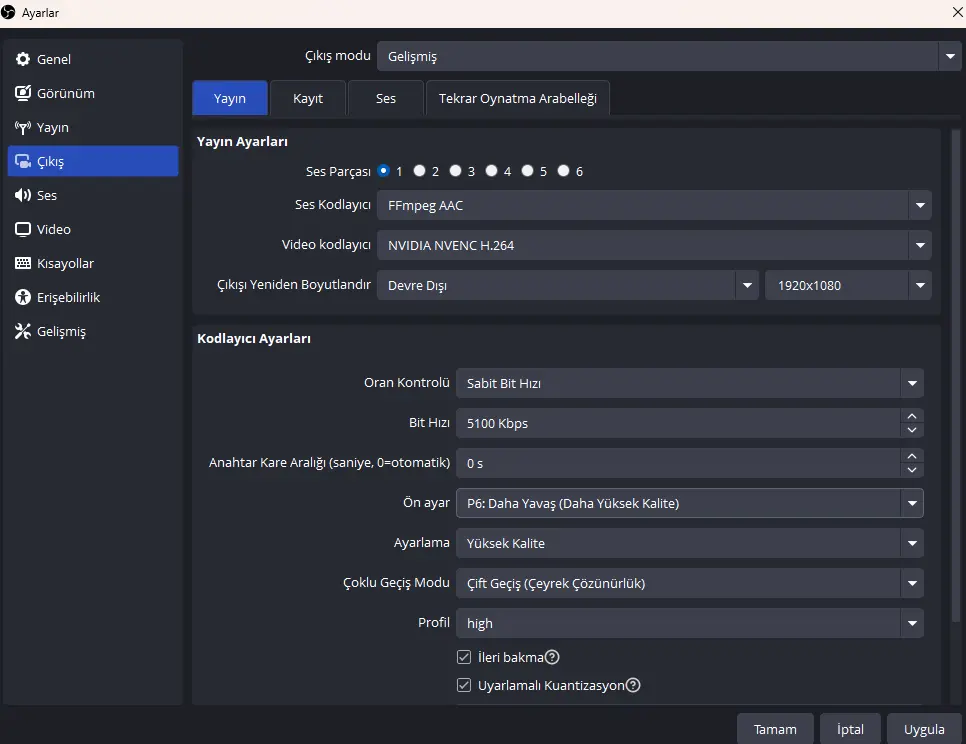Click the Video monitor icon
Viewport: 966px width, 744px height.
tap(23, 229)
